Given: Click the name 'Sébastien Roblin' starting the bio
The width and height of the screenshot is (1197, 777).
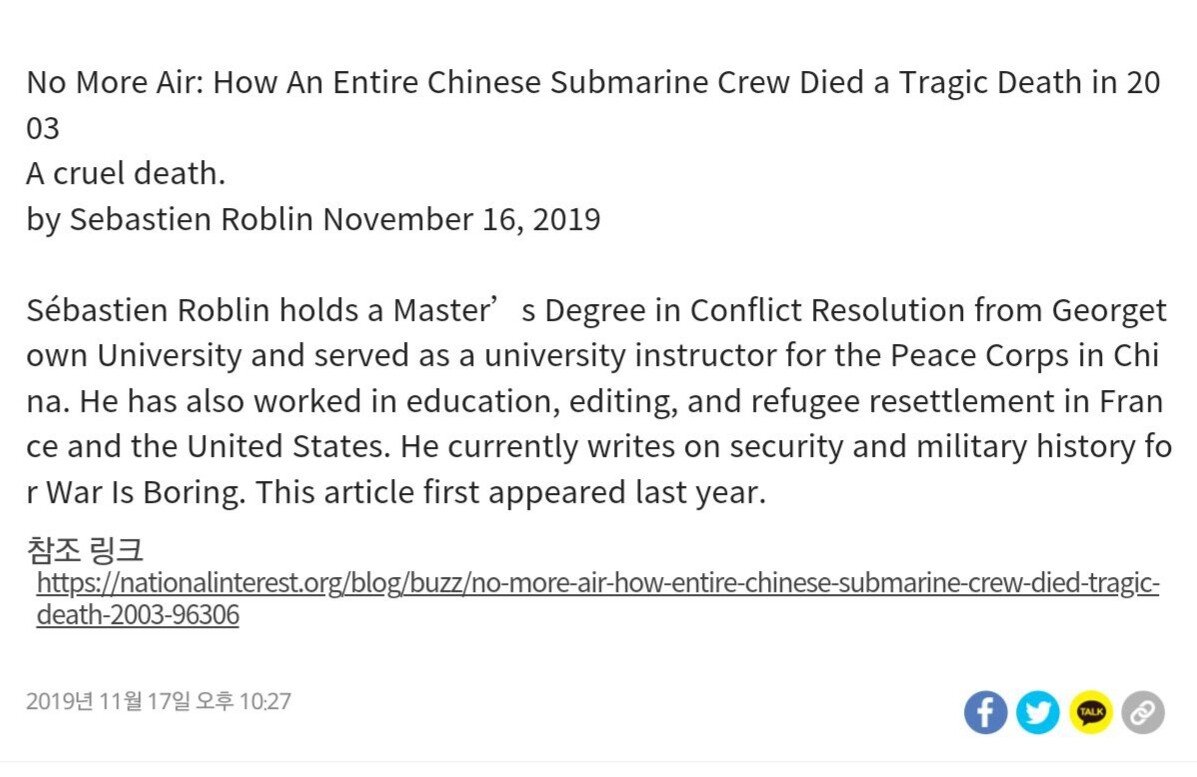Looking at the screenshot, I should [x=148, y=311].
